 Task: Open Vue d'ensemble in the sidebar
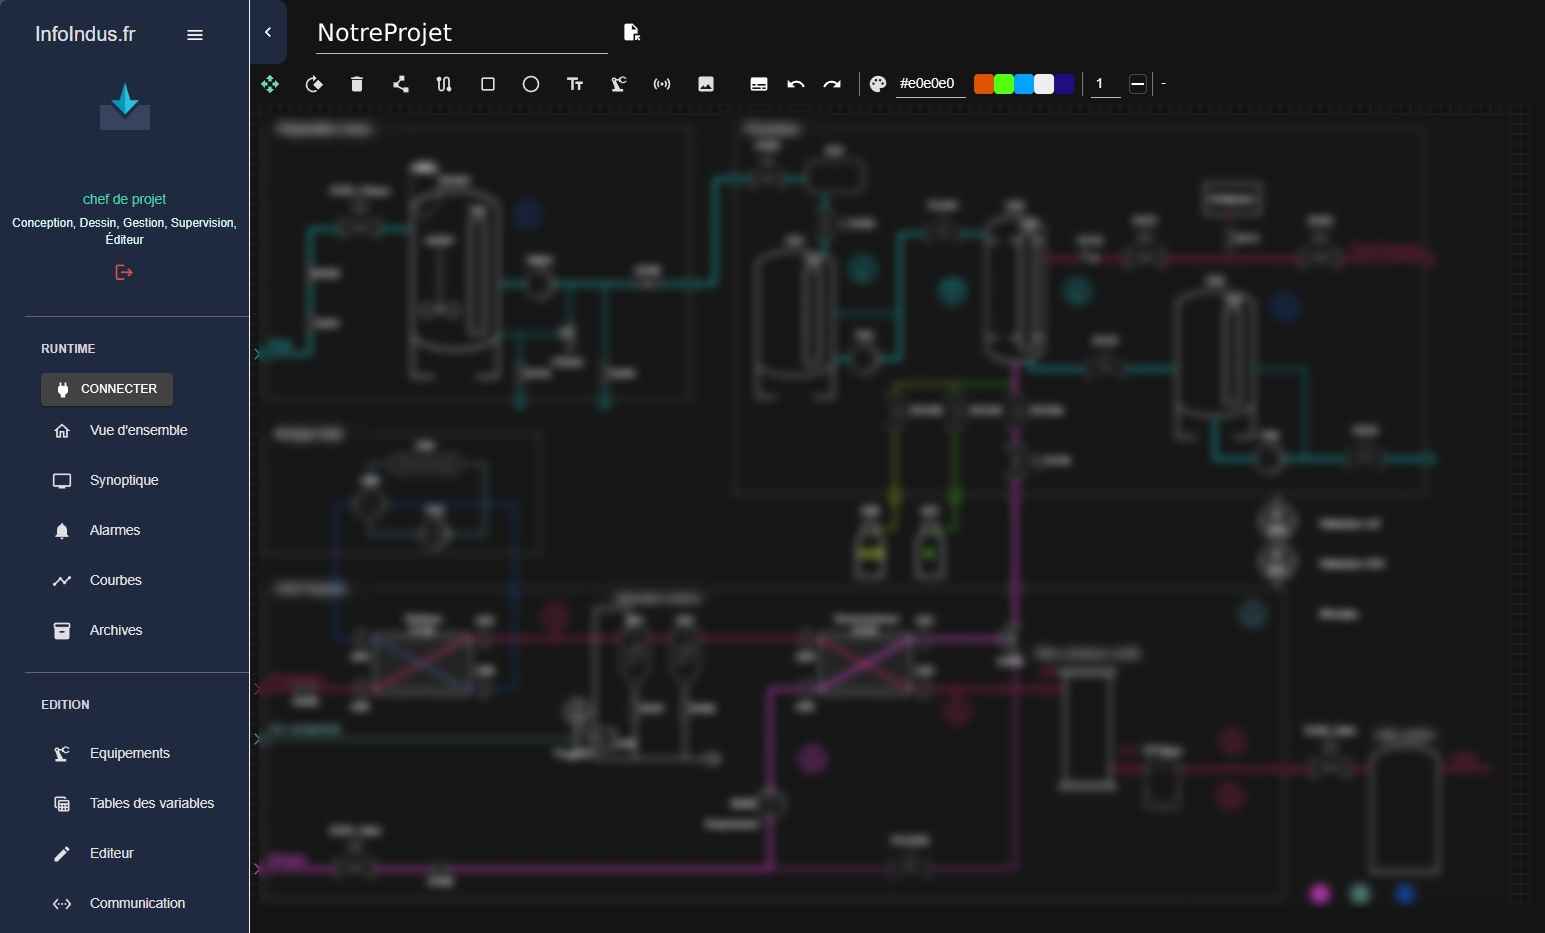137,430
